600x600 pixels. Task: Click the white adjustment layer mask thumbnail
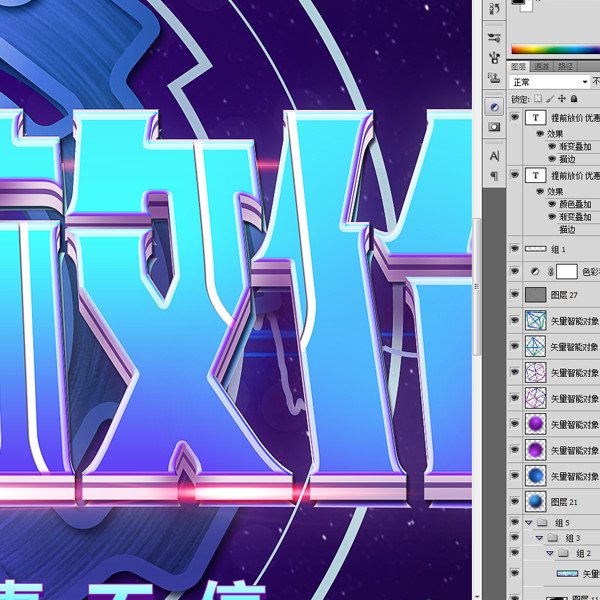click(566, 272)
